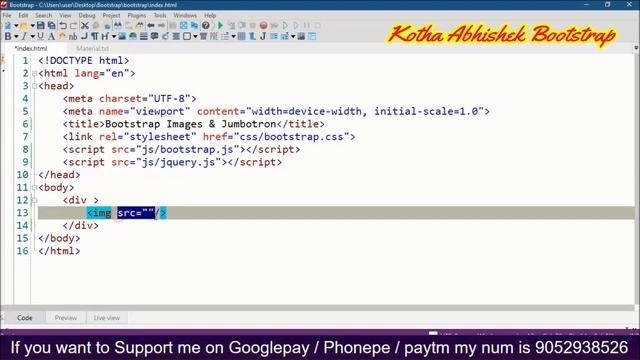Open the Debug menu

click(x=87, y=16)
